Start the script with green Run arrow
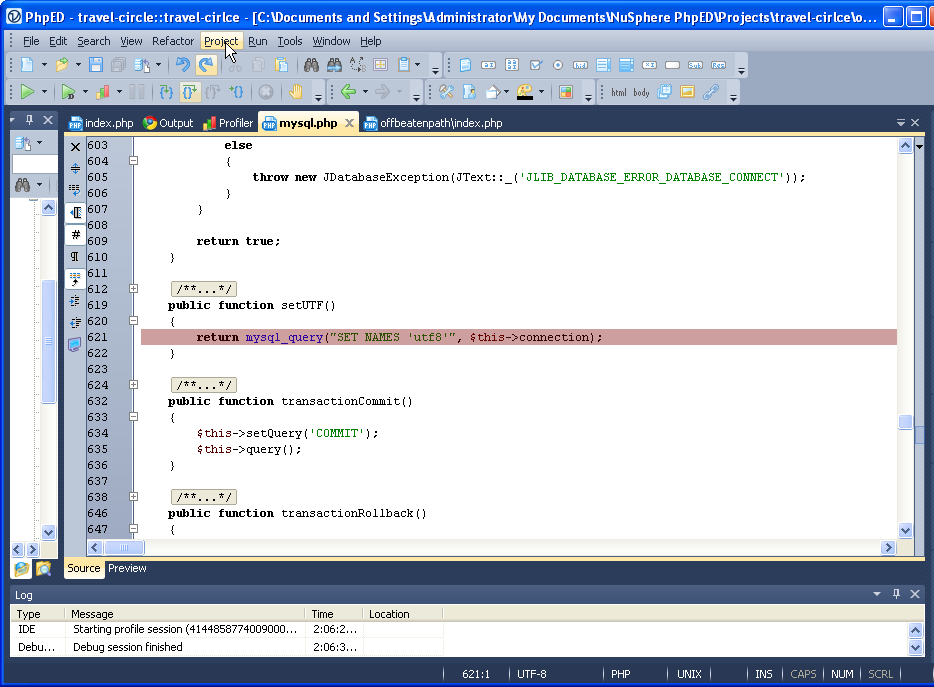Screen dimensions: 934x687 (27, 92)
